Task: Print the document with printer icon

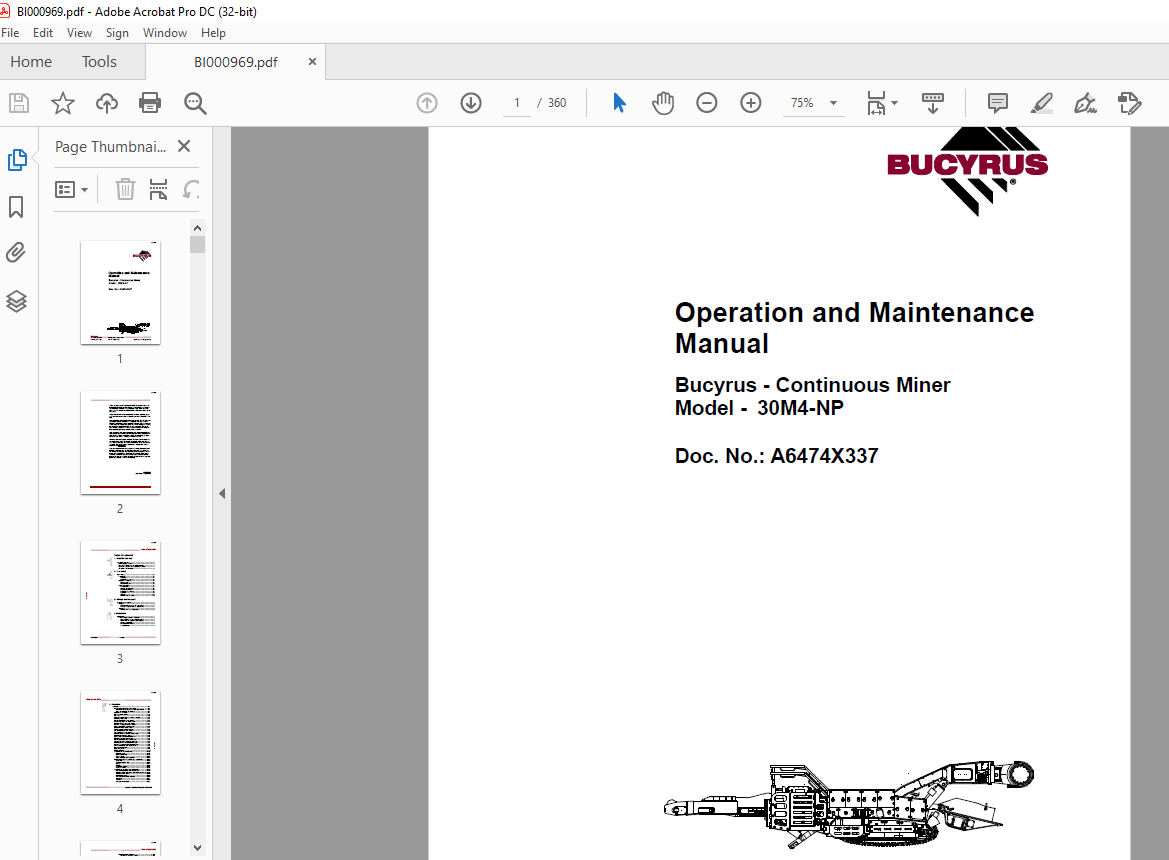Action: (150, 103)
